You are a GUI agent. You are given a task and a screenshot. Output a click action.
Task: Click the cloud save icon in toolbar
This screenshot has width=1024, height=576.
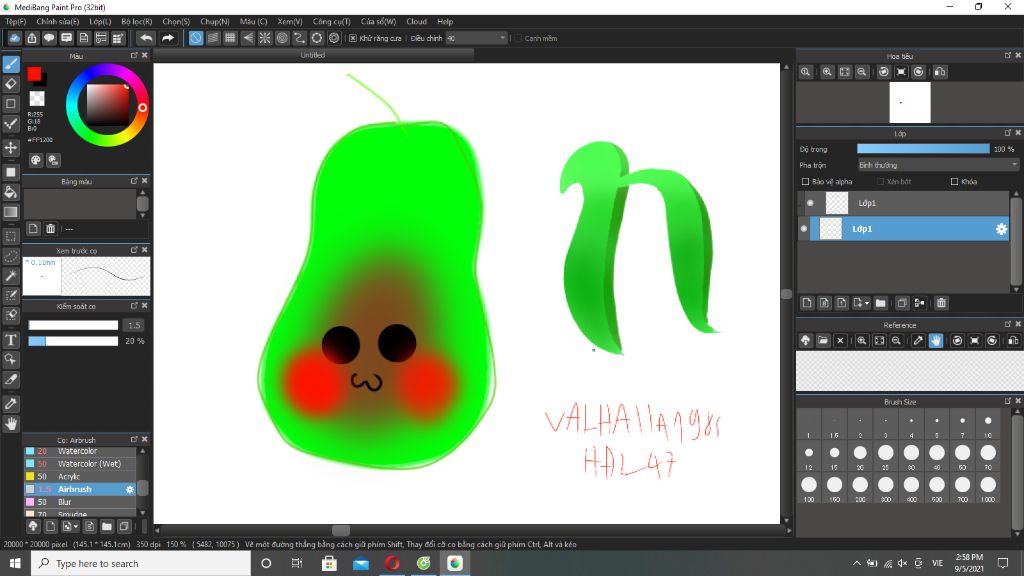[14, 39]
